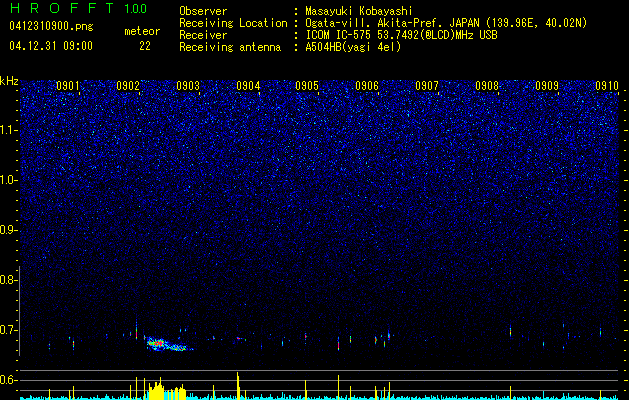Image resolution: width=629 pixels, height=400 pixels.
Task: Click the Receiver label
Action: coord(203,35)
